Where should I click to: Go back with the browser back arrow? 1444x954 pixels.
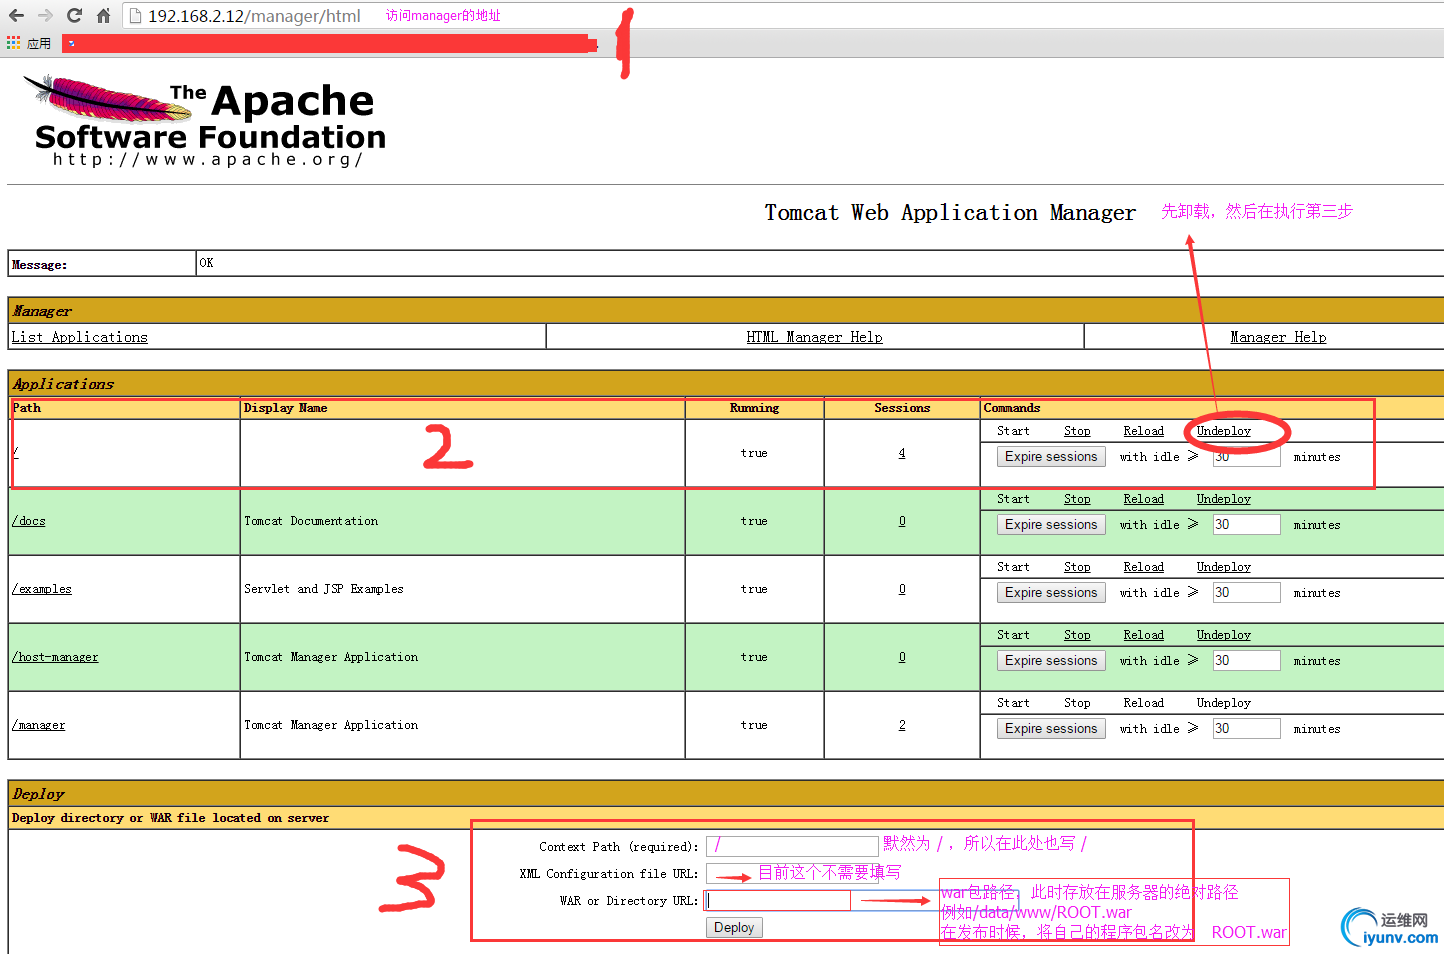point(16,15)
